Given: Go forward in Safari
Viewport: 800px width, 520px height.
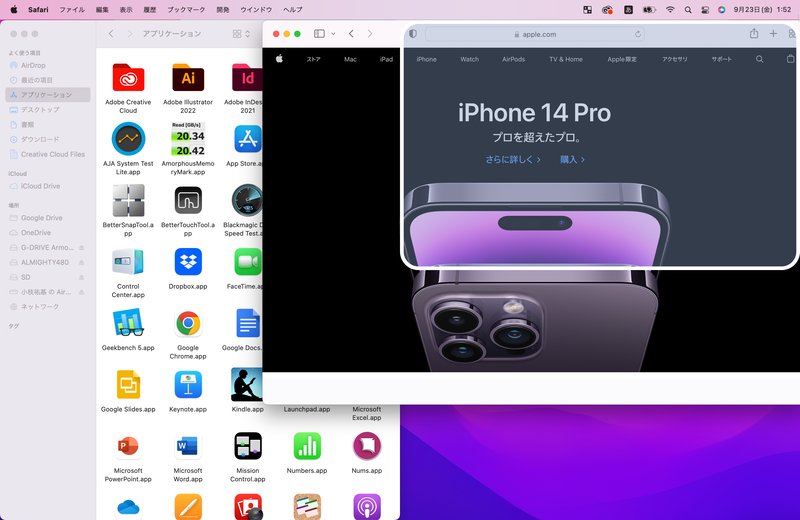Looking at the screenshot, I should pos(369,34).
